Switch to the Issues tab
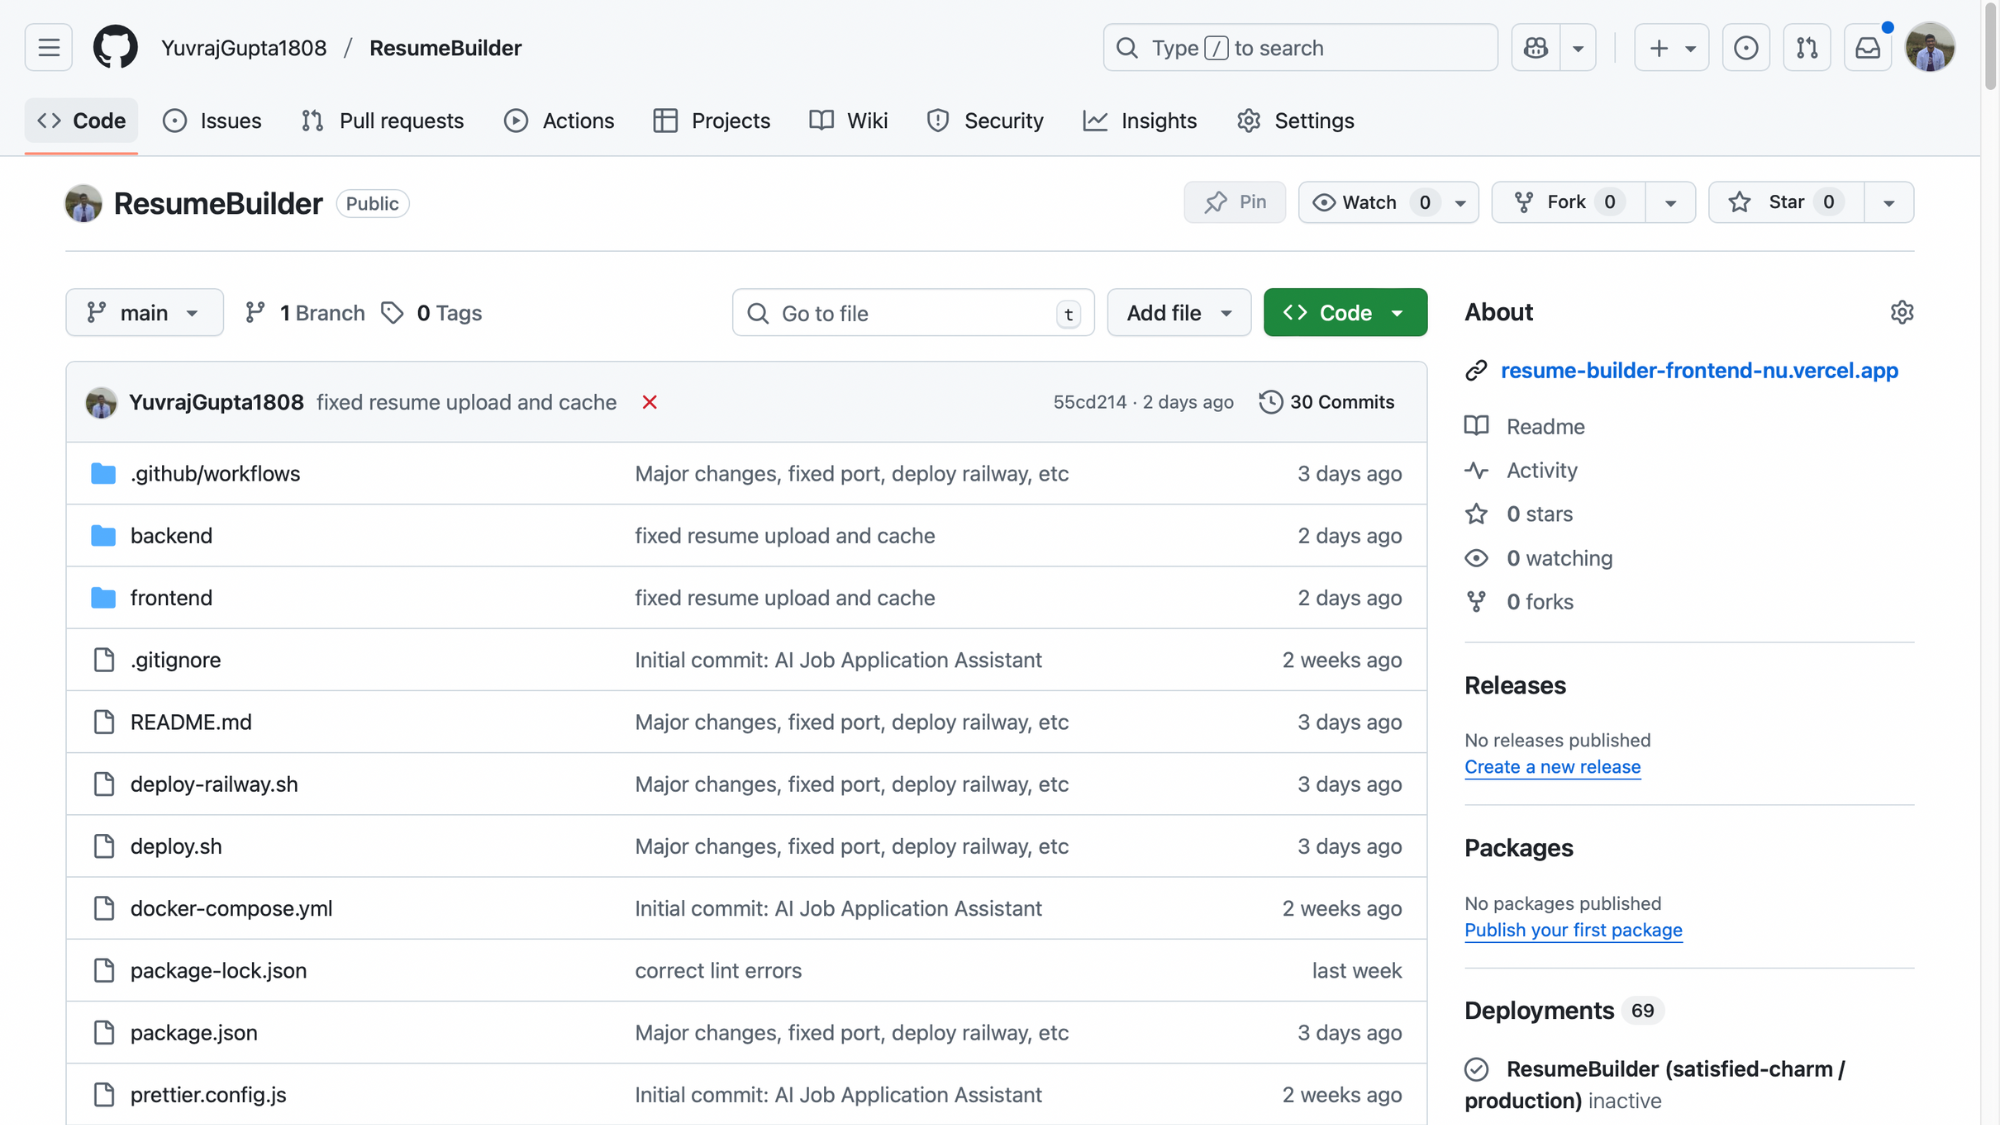 [212, 121]
